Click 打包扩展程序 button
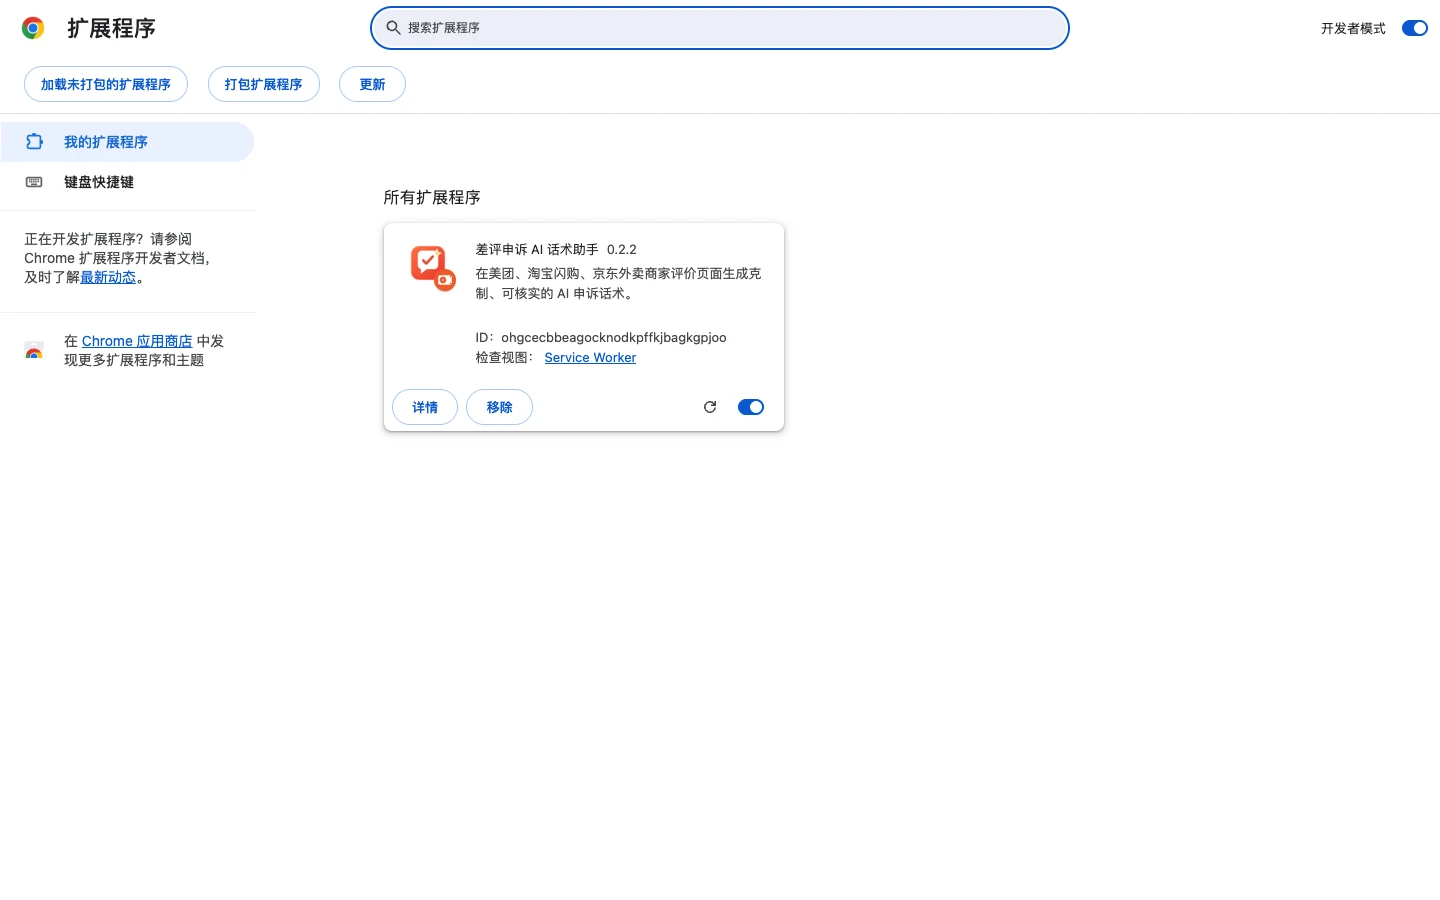Viewport: 1440px width, 900px height. 264,84
